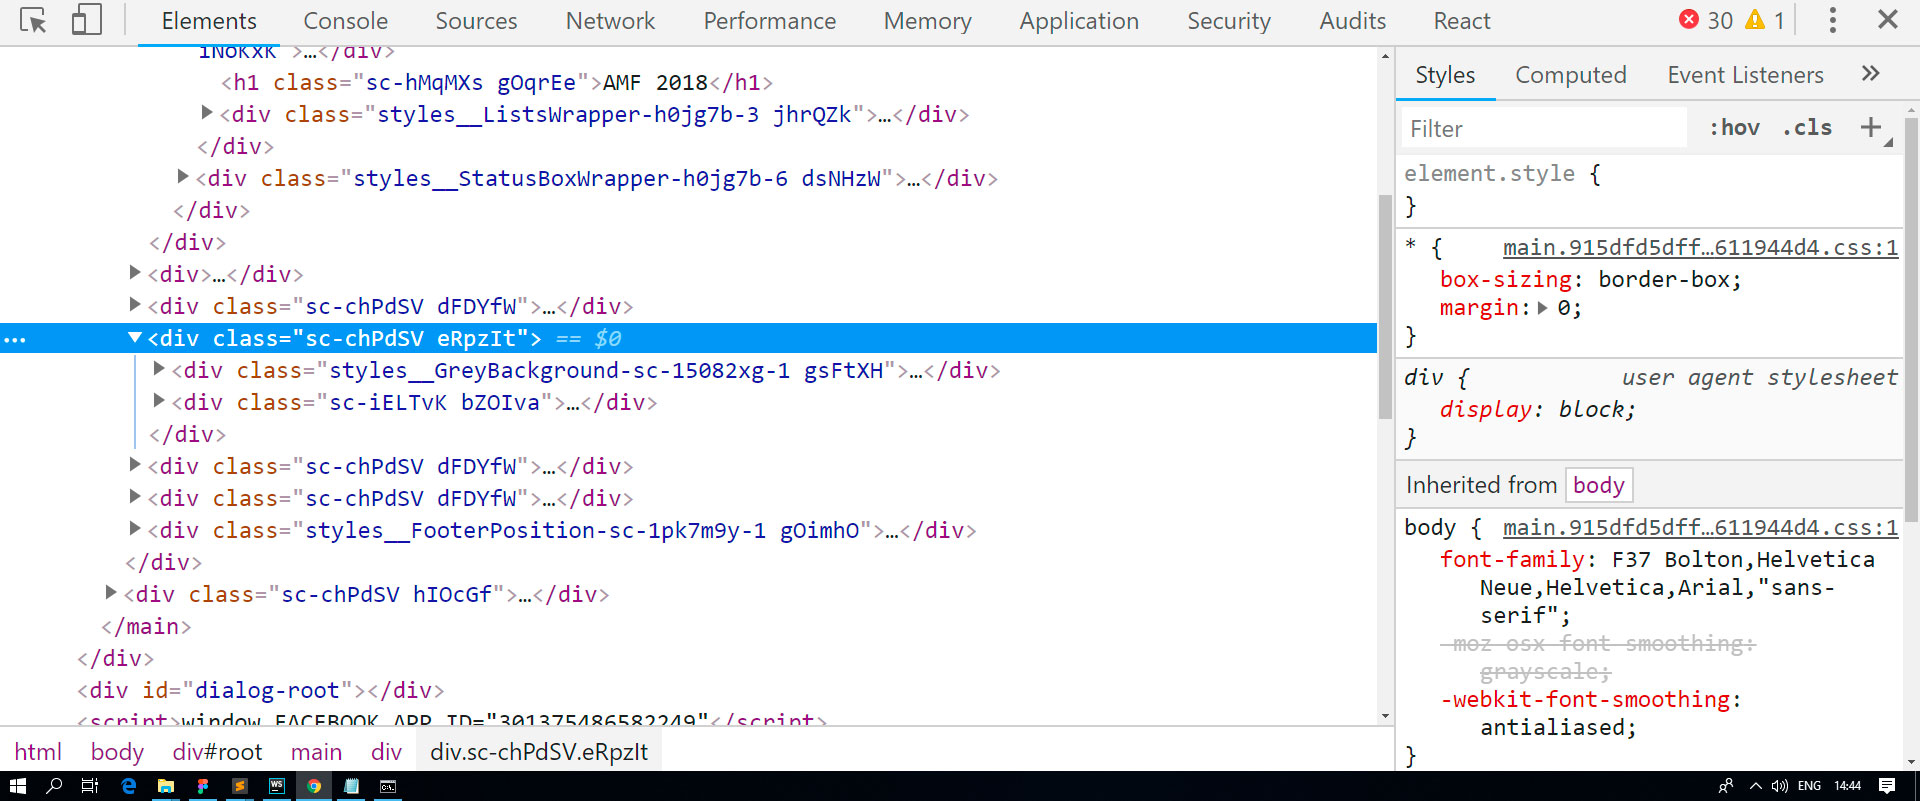1920x801 pixels.
Task: Switch to Figma in the taskbar
Action: point(203,786)
